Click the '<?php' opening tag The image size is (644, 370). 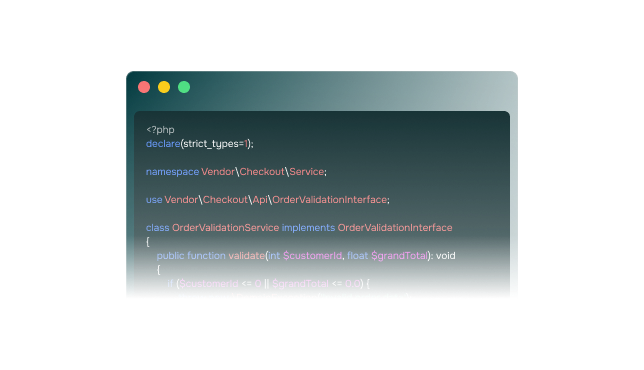click(160, 130)
